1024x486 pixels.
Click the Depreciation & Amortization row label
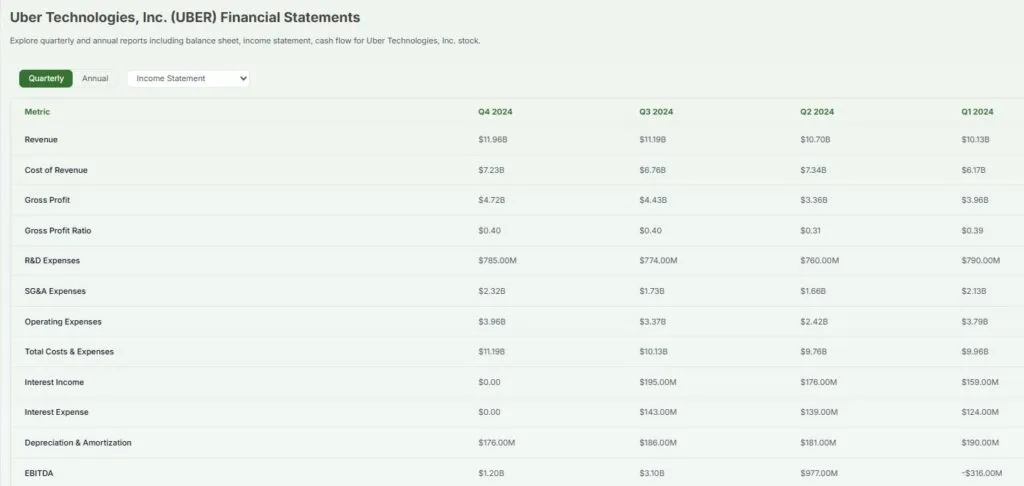coord(78,442)
